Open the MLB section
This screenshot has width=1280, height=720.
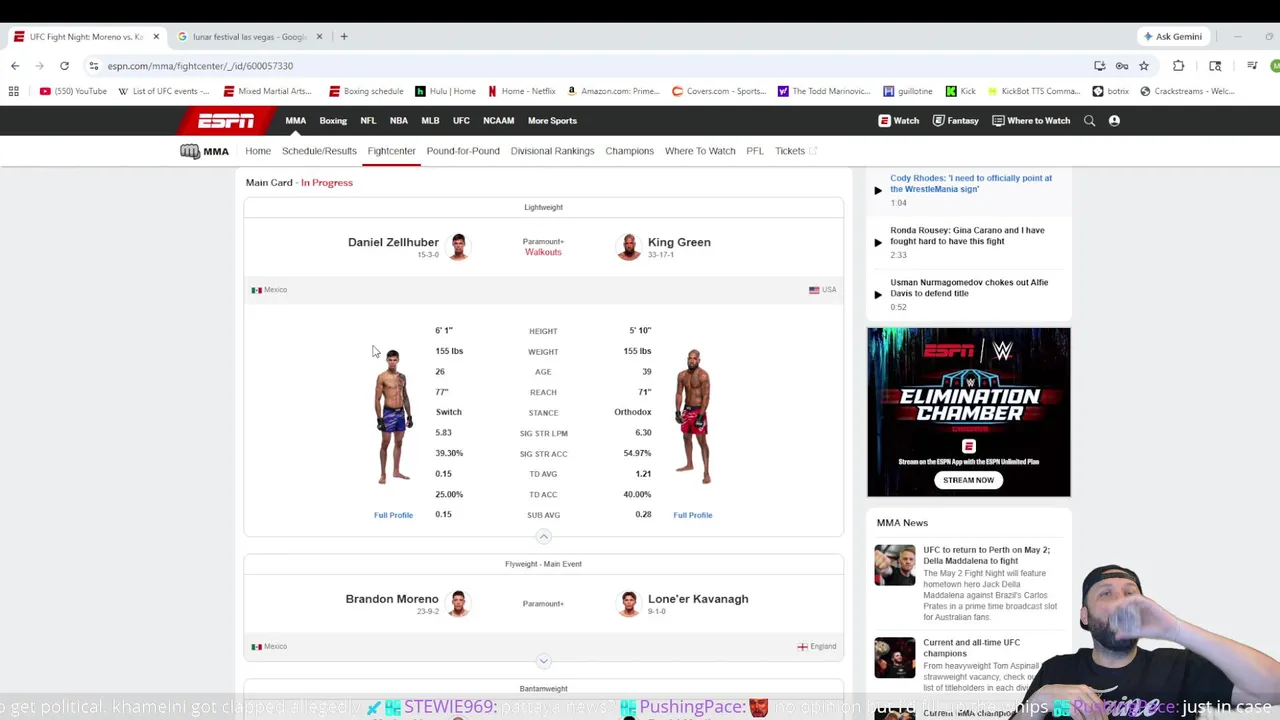430,121
